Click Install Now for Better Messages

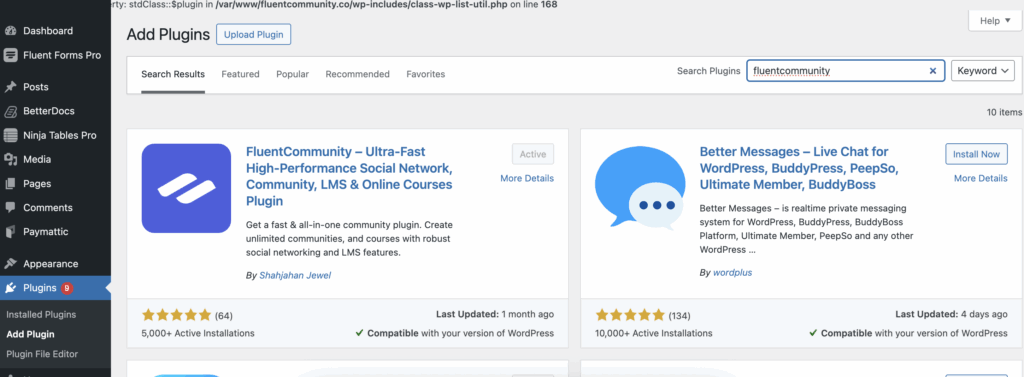(976, 154)
